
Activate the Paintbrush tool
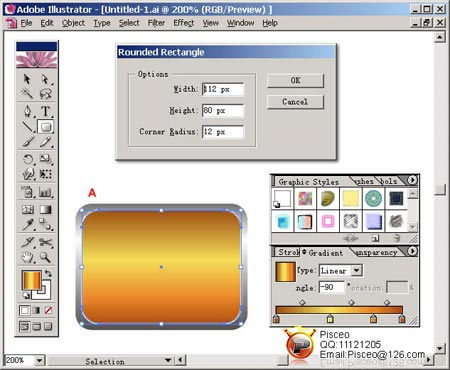point(27,142)
